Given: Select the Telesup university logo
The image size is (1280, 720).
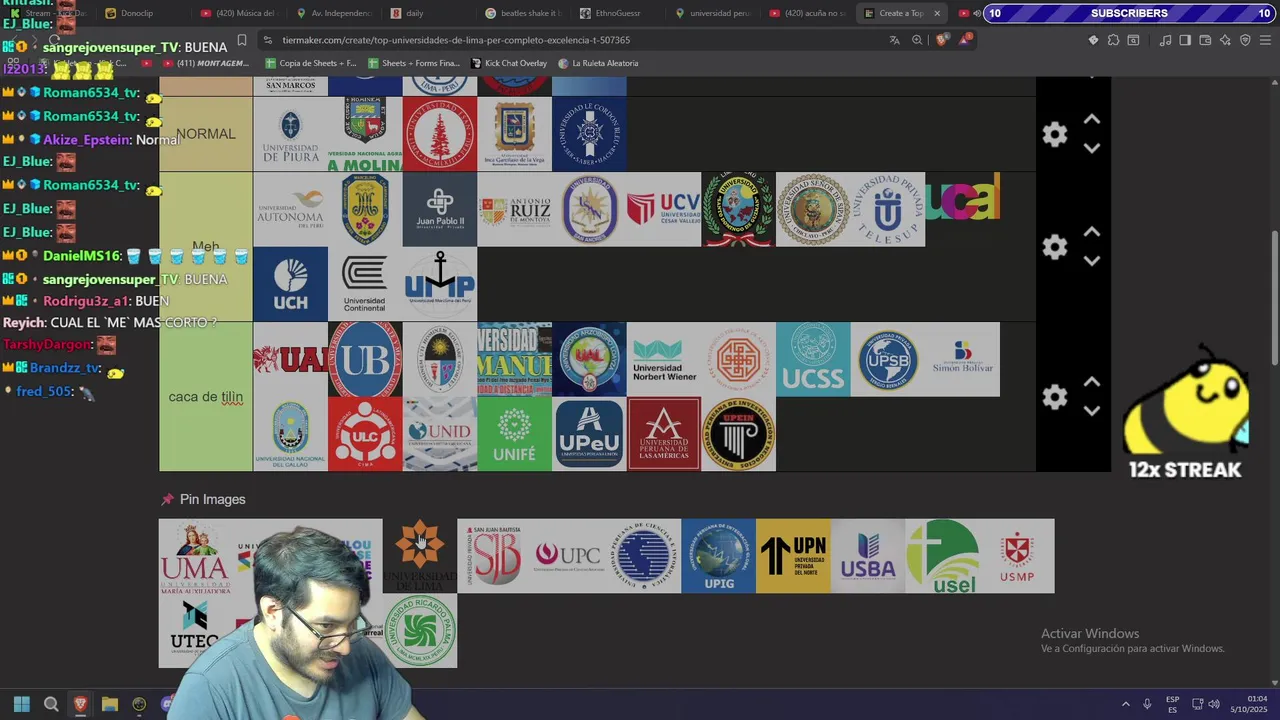Looking at the screenshot, I should coord(888,209).
